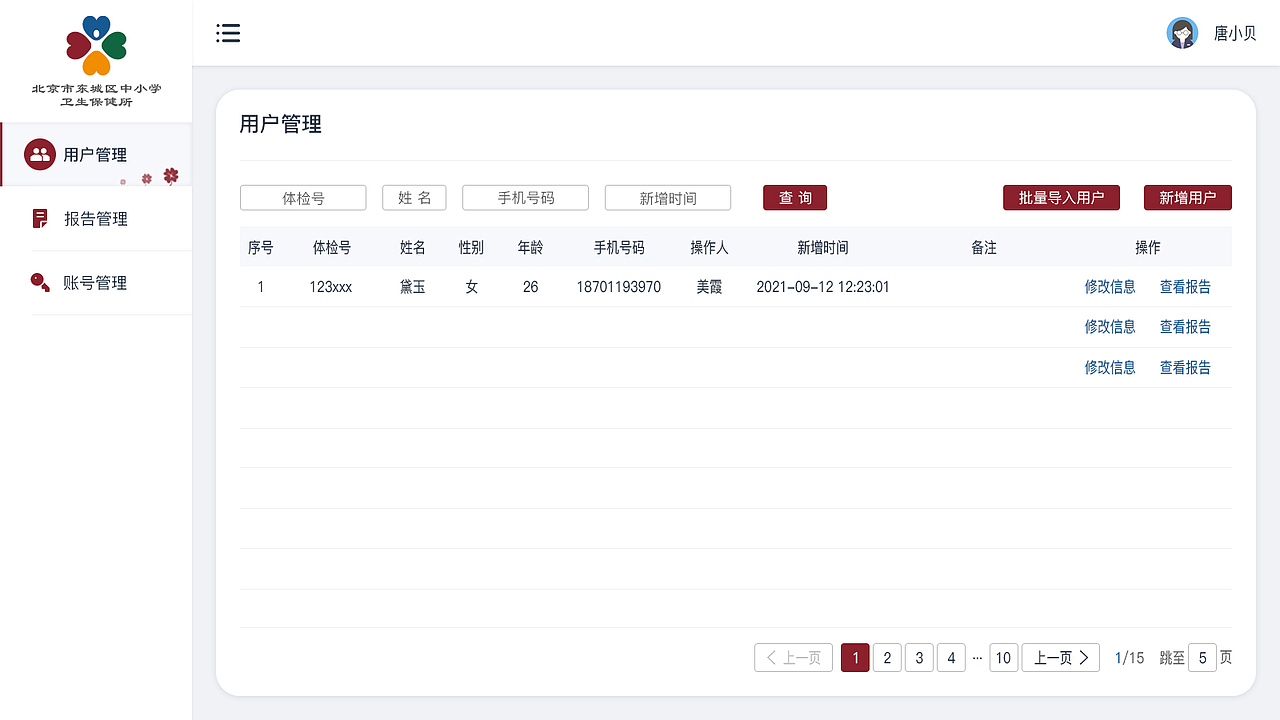Click operator cell 美霞
The image size is (1280, 720).
[x=709, y=287]
